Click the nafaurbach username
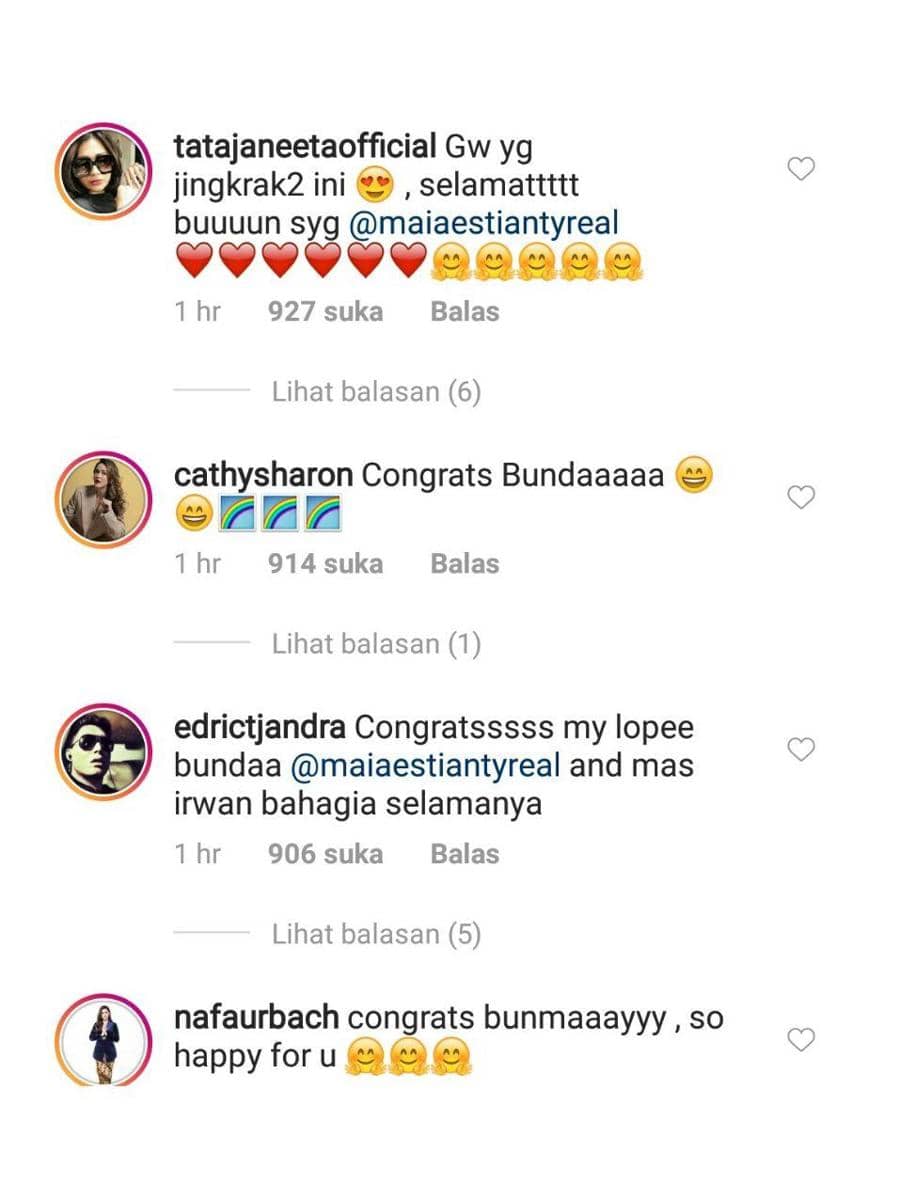The height and width of the screenshot is (1200, 900). (258, 1019)
